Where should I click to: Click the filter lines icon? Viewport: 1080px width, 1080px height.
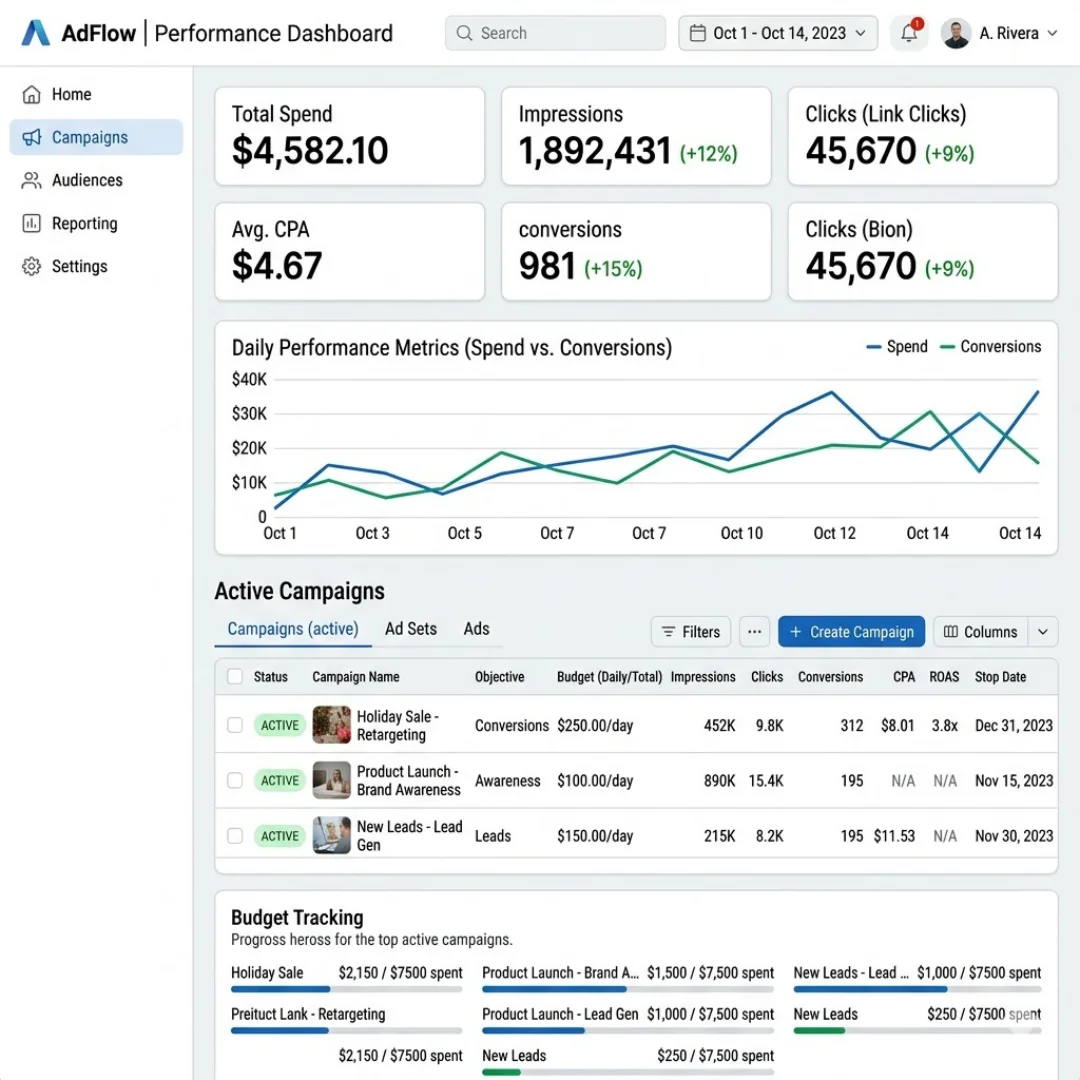(x=668, y=632)
